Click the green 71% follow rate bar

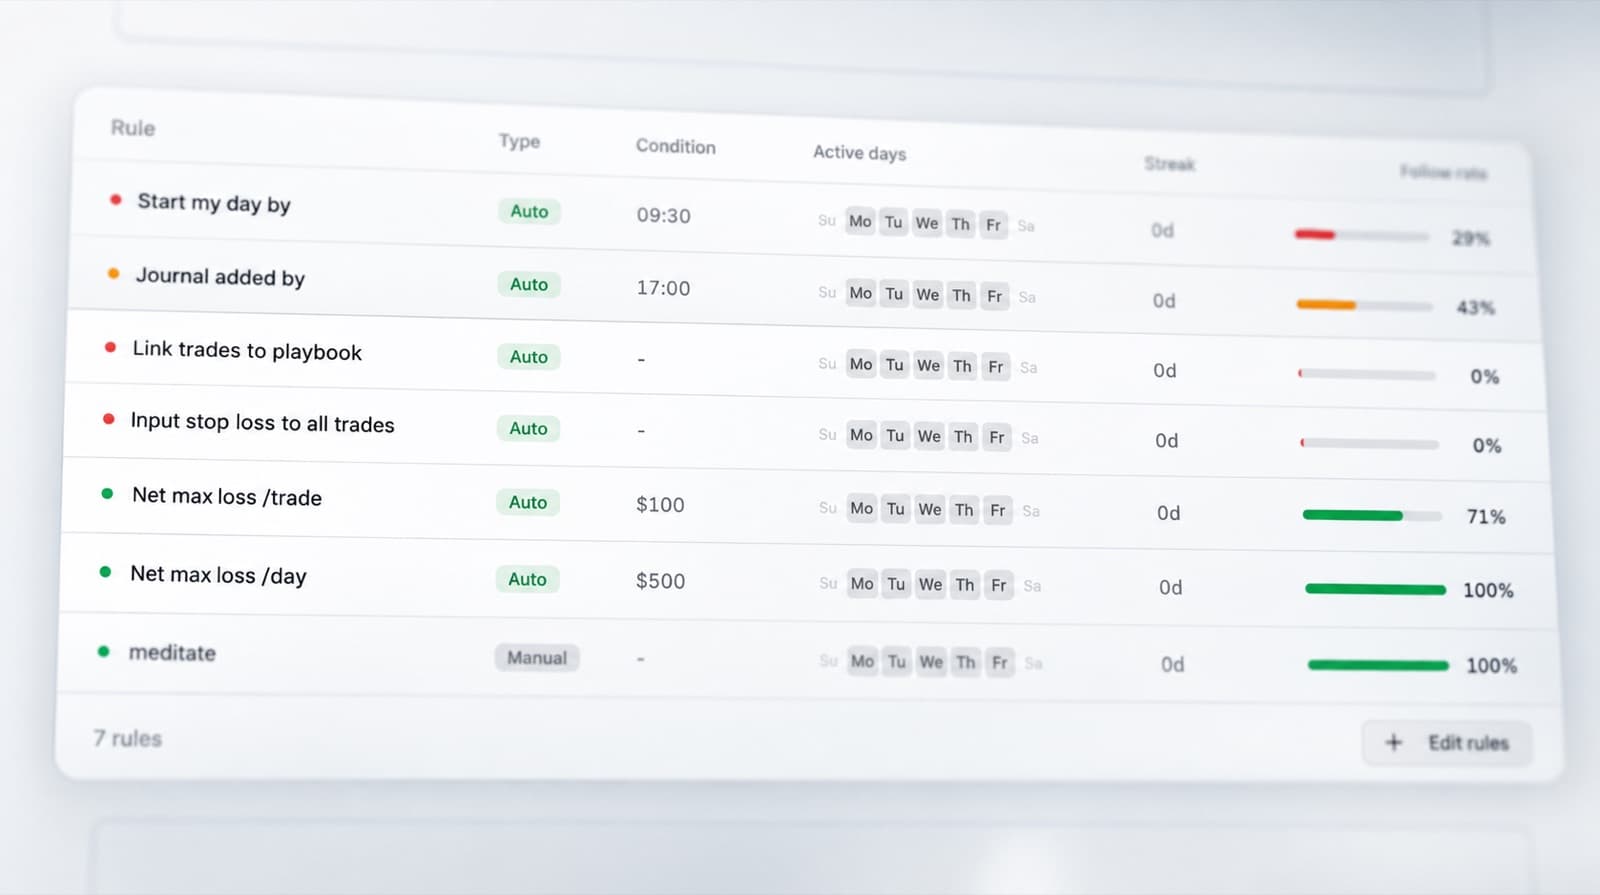(1372, 515)
